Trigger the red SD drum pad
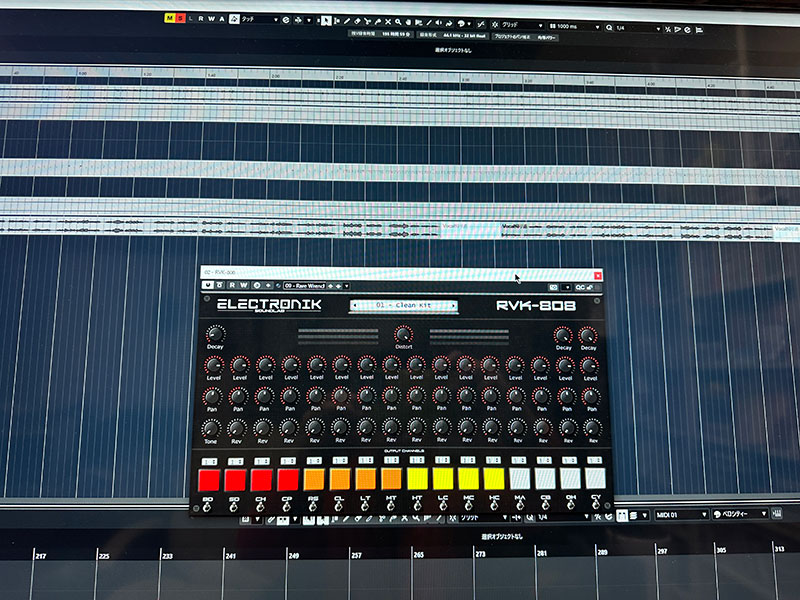Viewport: 800px width, 600px height. (235, 481)
